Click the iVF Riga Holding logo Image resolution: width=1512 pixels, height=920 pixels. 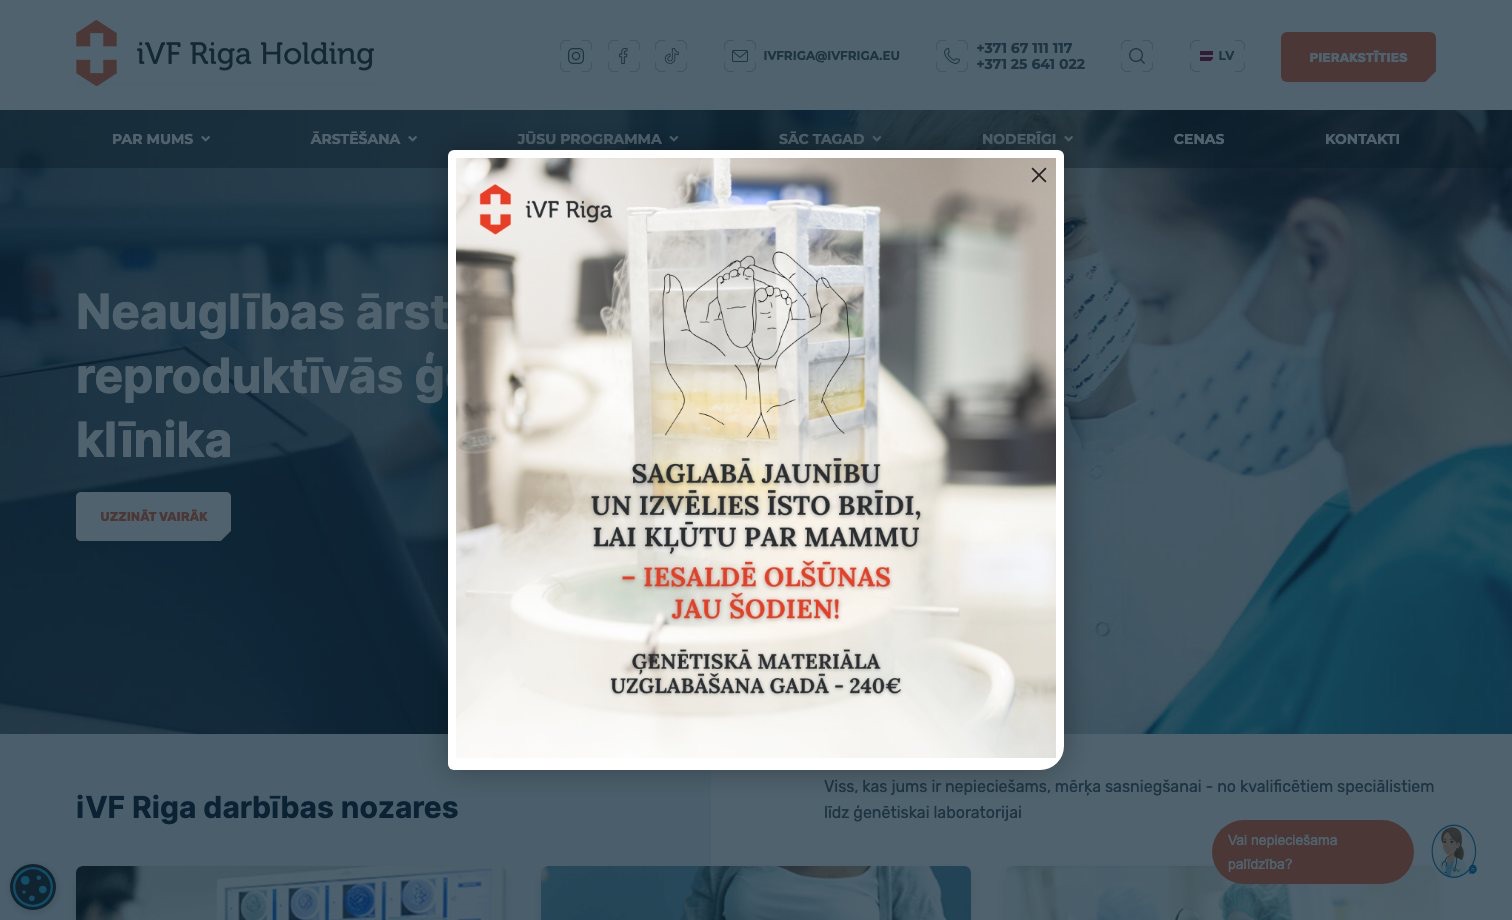pyautogui.click(x=224, y=53)
